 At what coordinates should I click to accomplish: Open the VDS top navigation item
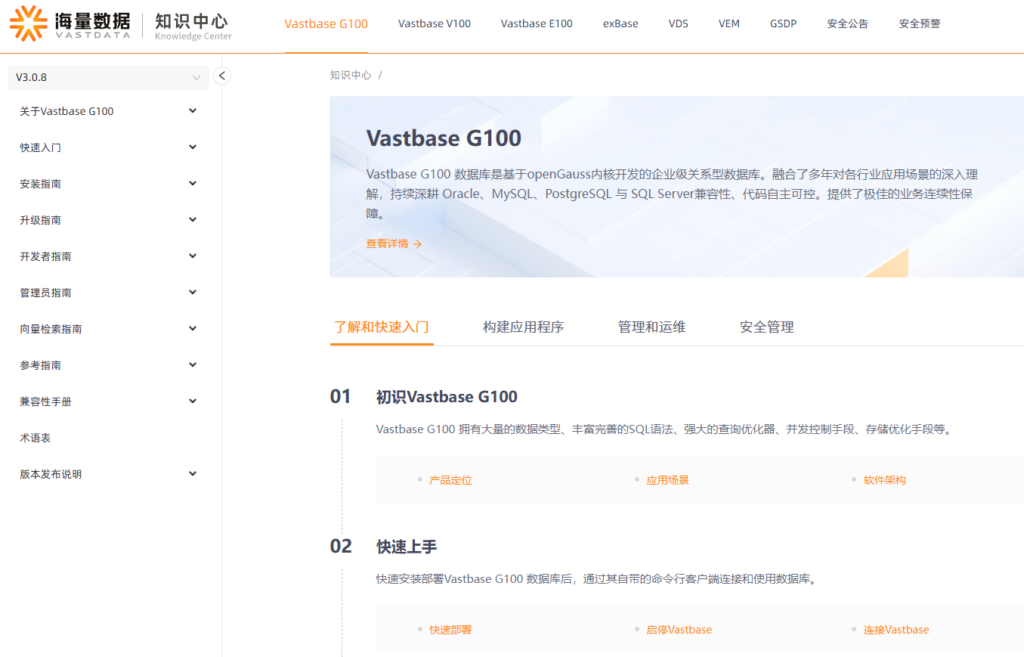679,24
